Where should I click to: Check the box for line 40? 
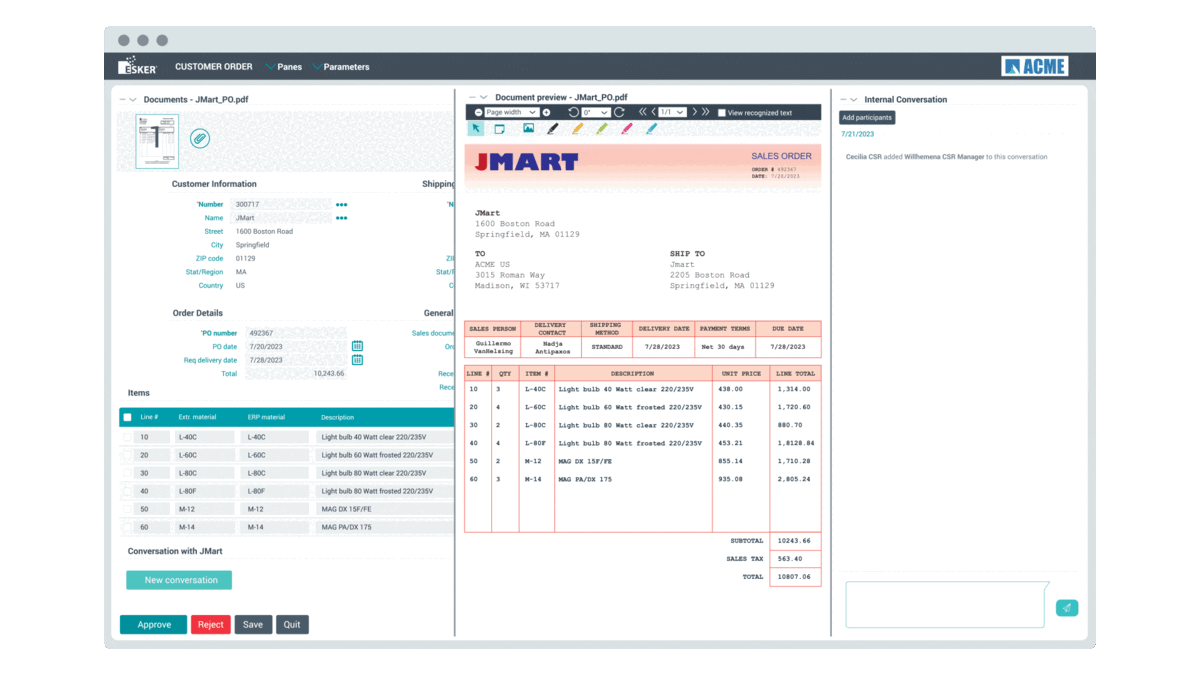[x=127, y=491]
